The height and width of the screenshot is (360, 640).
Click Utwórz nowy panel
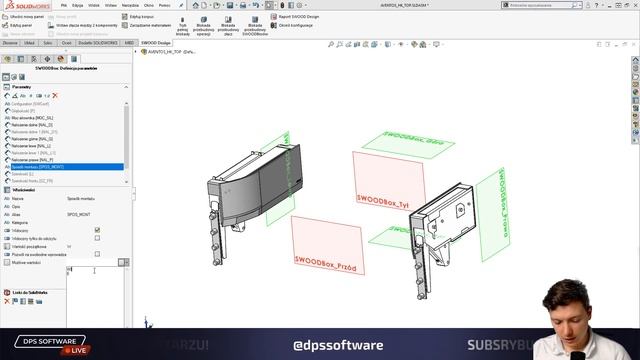point(23,17)
